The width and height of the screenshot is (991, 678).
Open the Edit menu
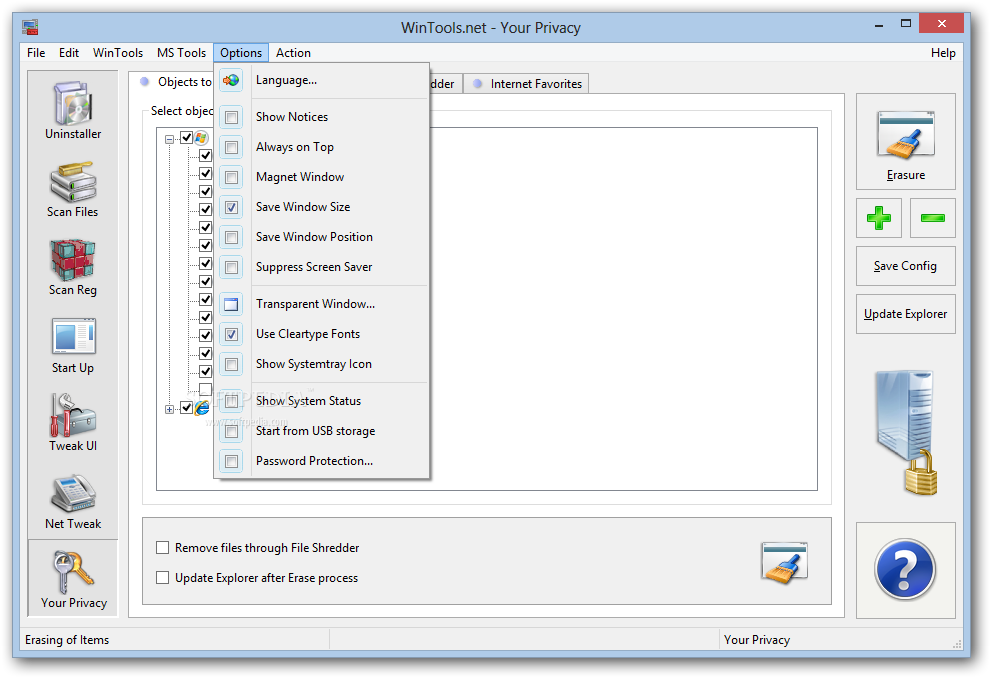[x=69, y=52]
